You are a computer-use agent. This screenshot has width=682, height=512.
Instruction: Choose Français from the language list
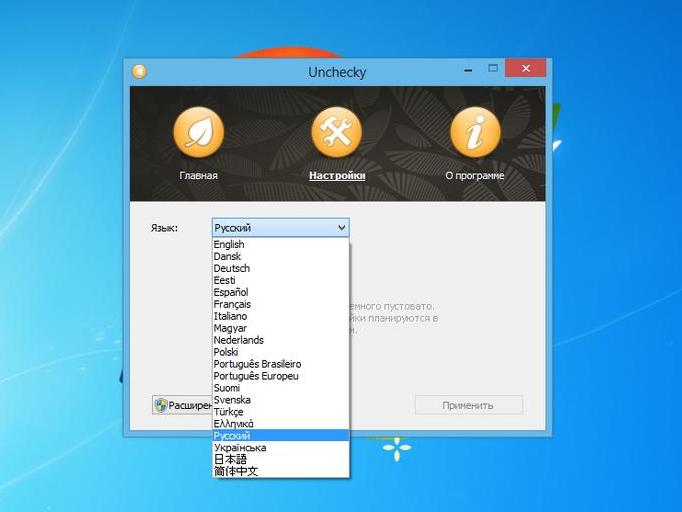281,304
